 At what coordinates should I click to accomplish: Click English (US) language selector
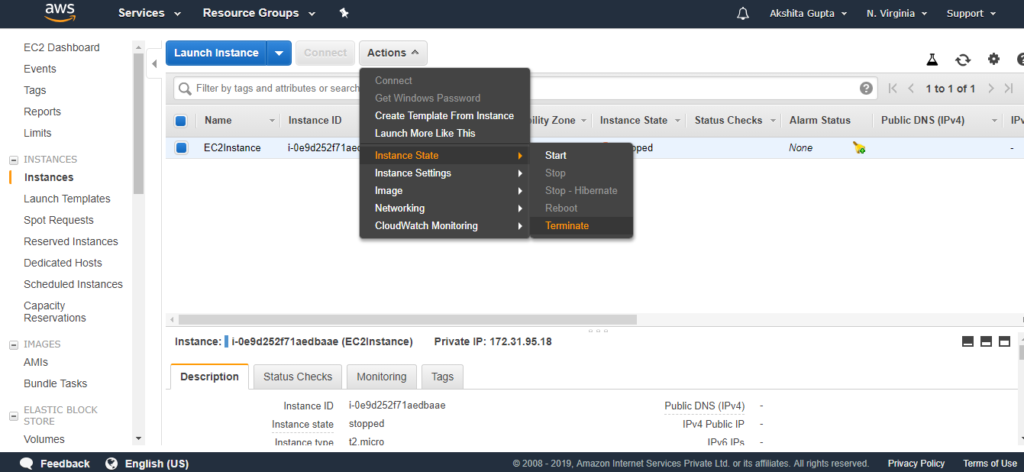tap(157, 464)
